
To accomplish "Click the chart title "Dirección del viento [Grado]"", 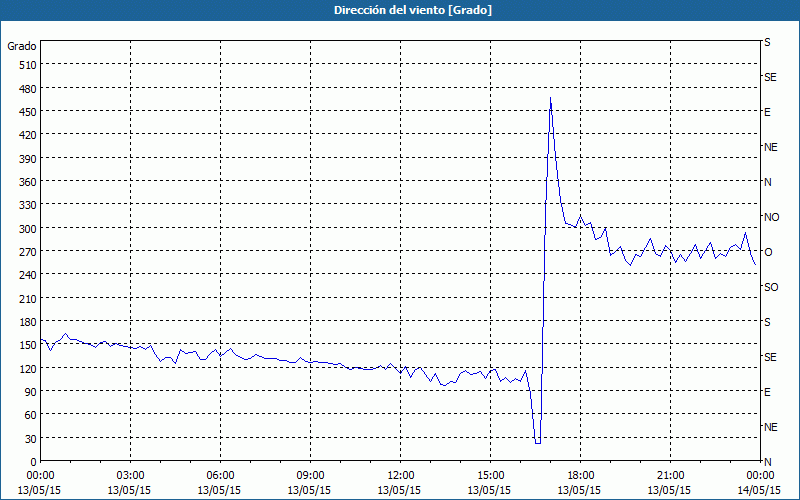I will pyautogui.click(x=413, y=10).
